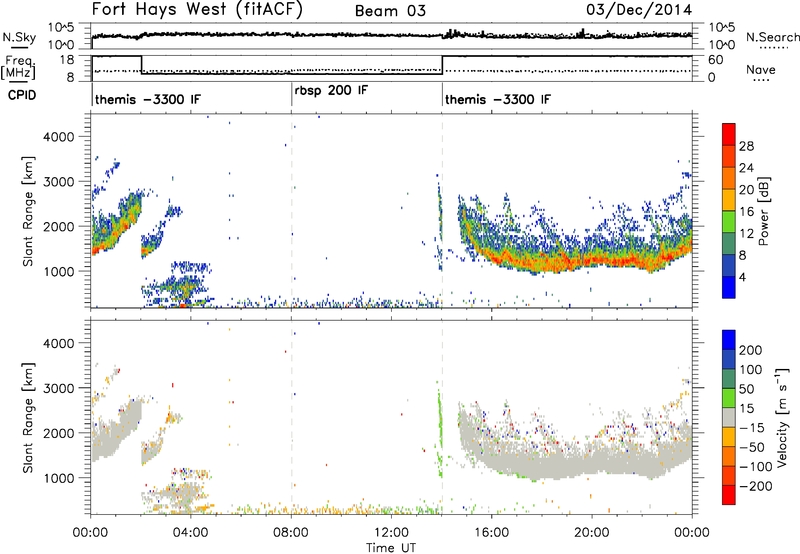800x554 pixels.
Task: Click the green velocity streak near 14:00
Action: [x=440, y=434]
